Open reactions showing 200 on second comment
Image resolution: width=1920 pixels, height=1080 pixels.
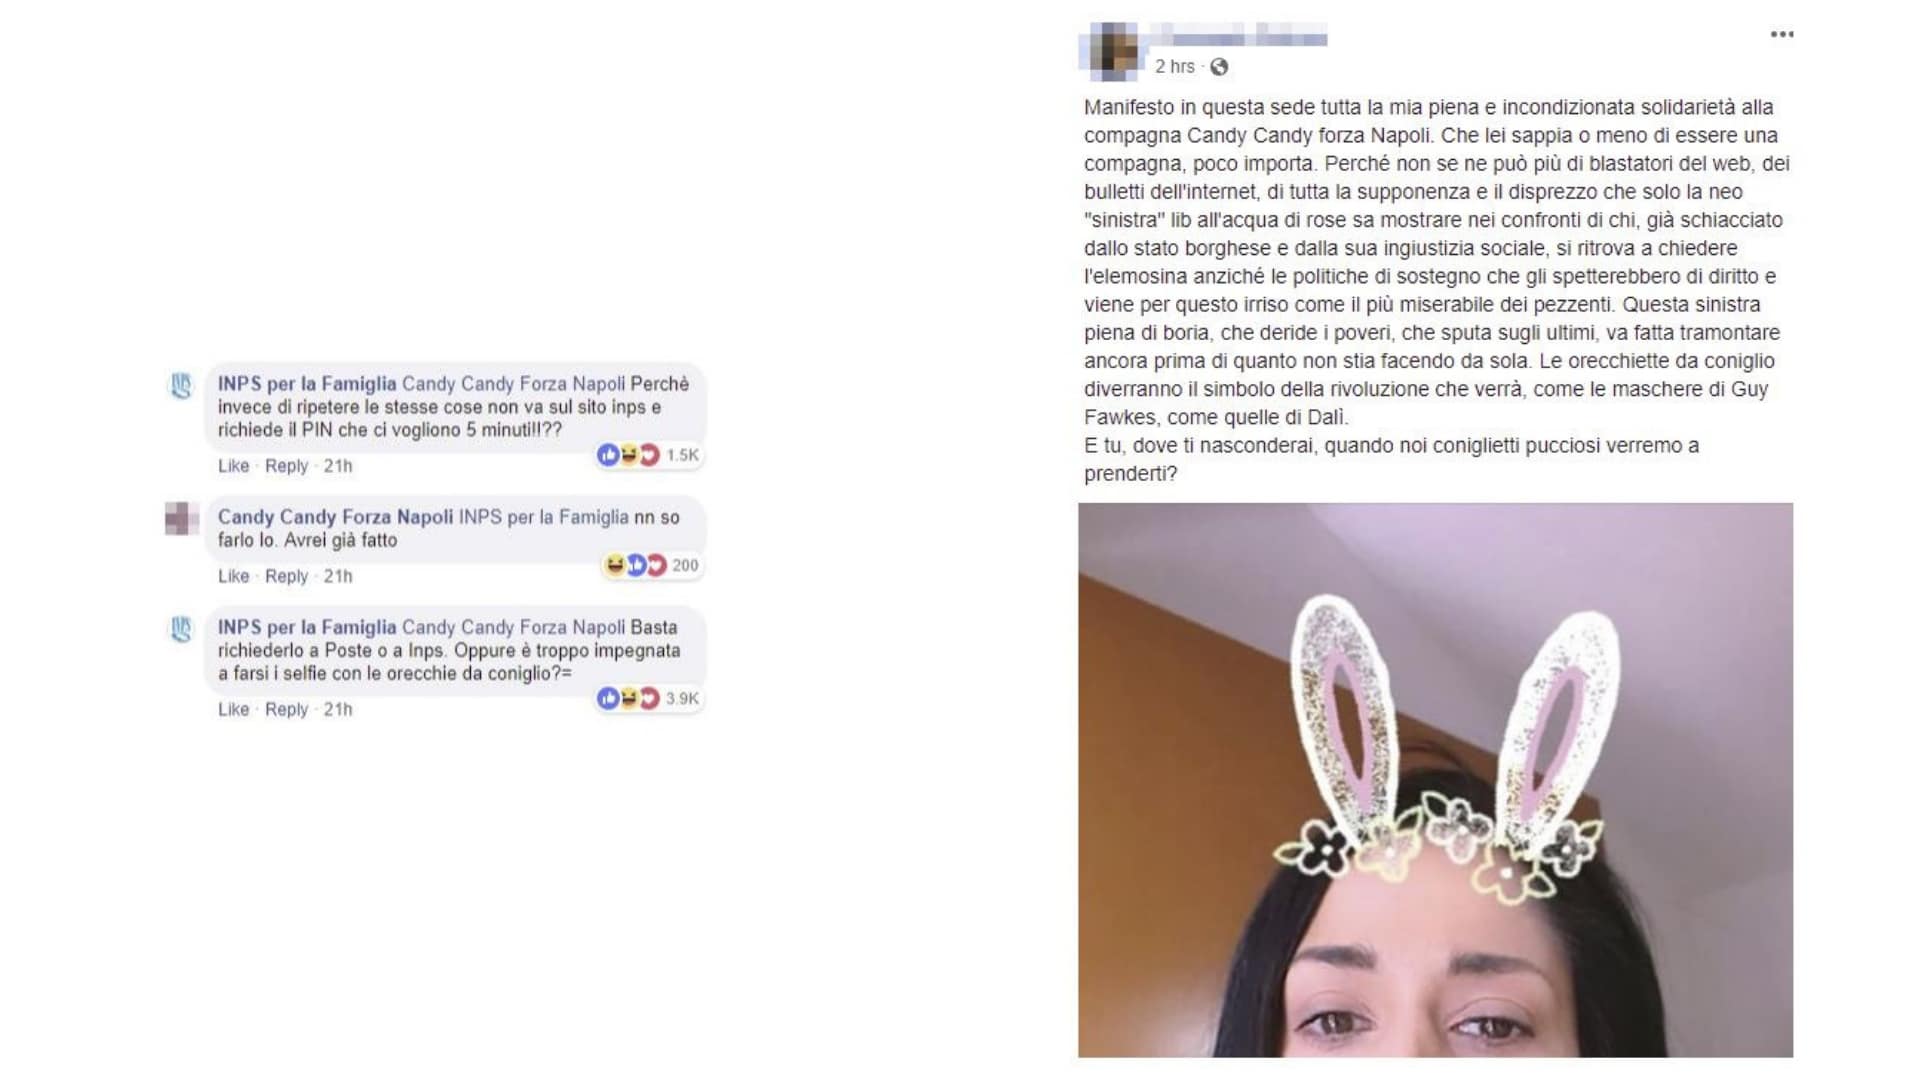coord(652,565)
